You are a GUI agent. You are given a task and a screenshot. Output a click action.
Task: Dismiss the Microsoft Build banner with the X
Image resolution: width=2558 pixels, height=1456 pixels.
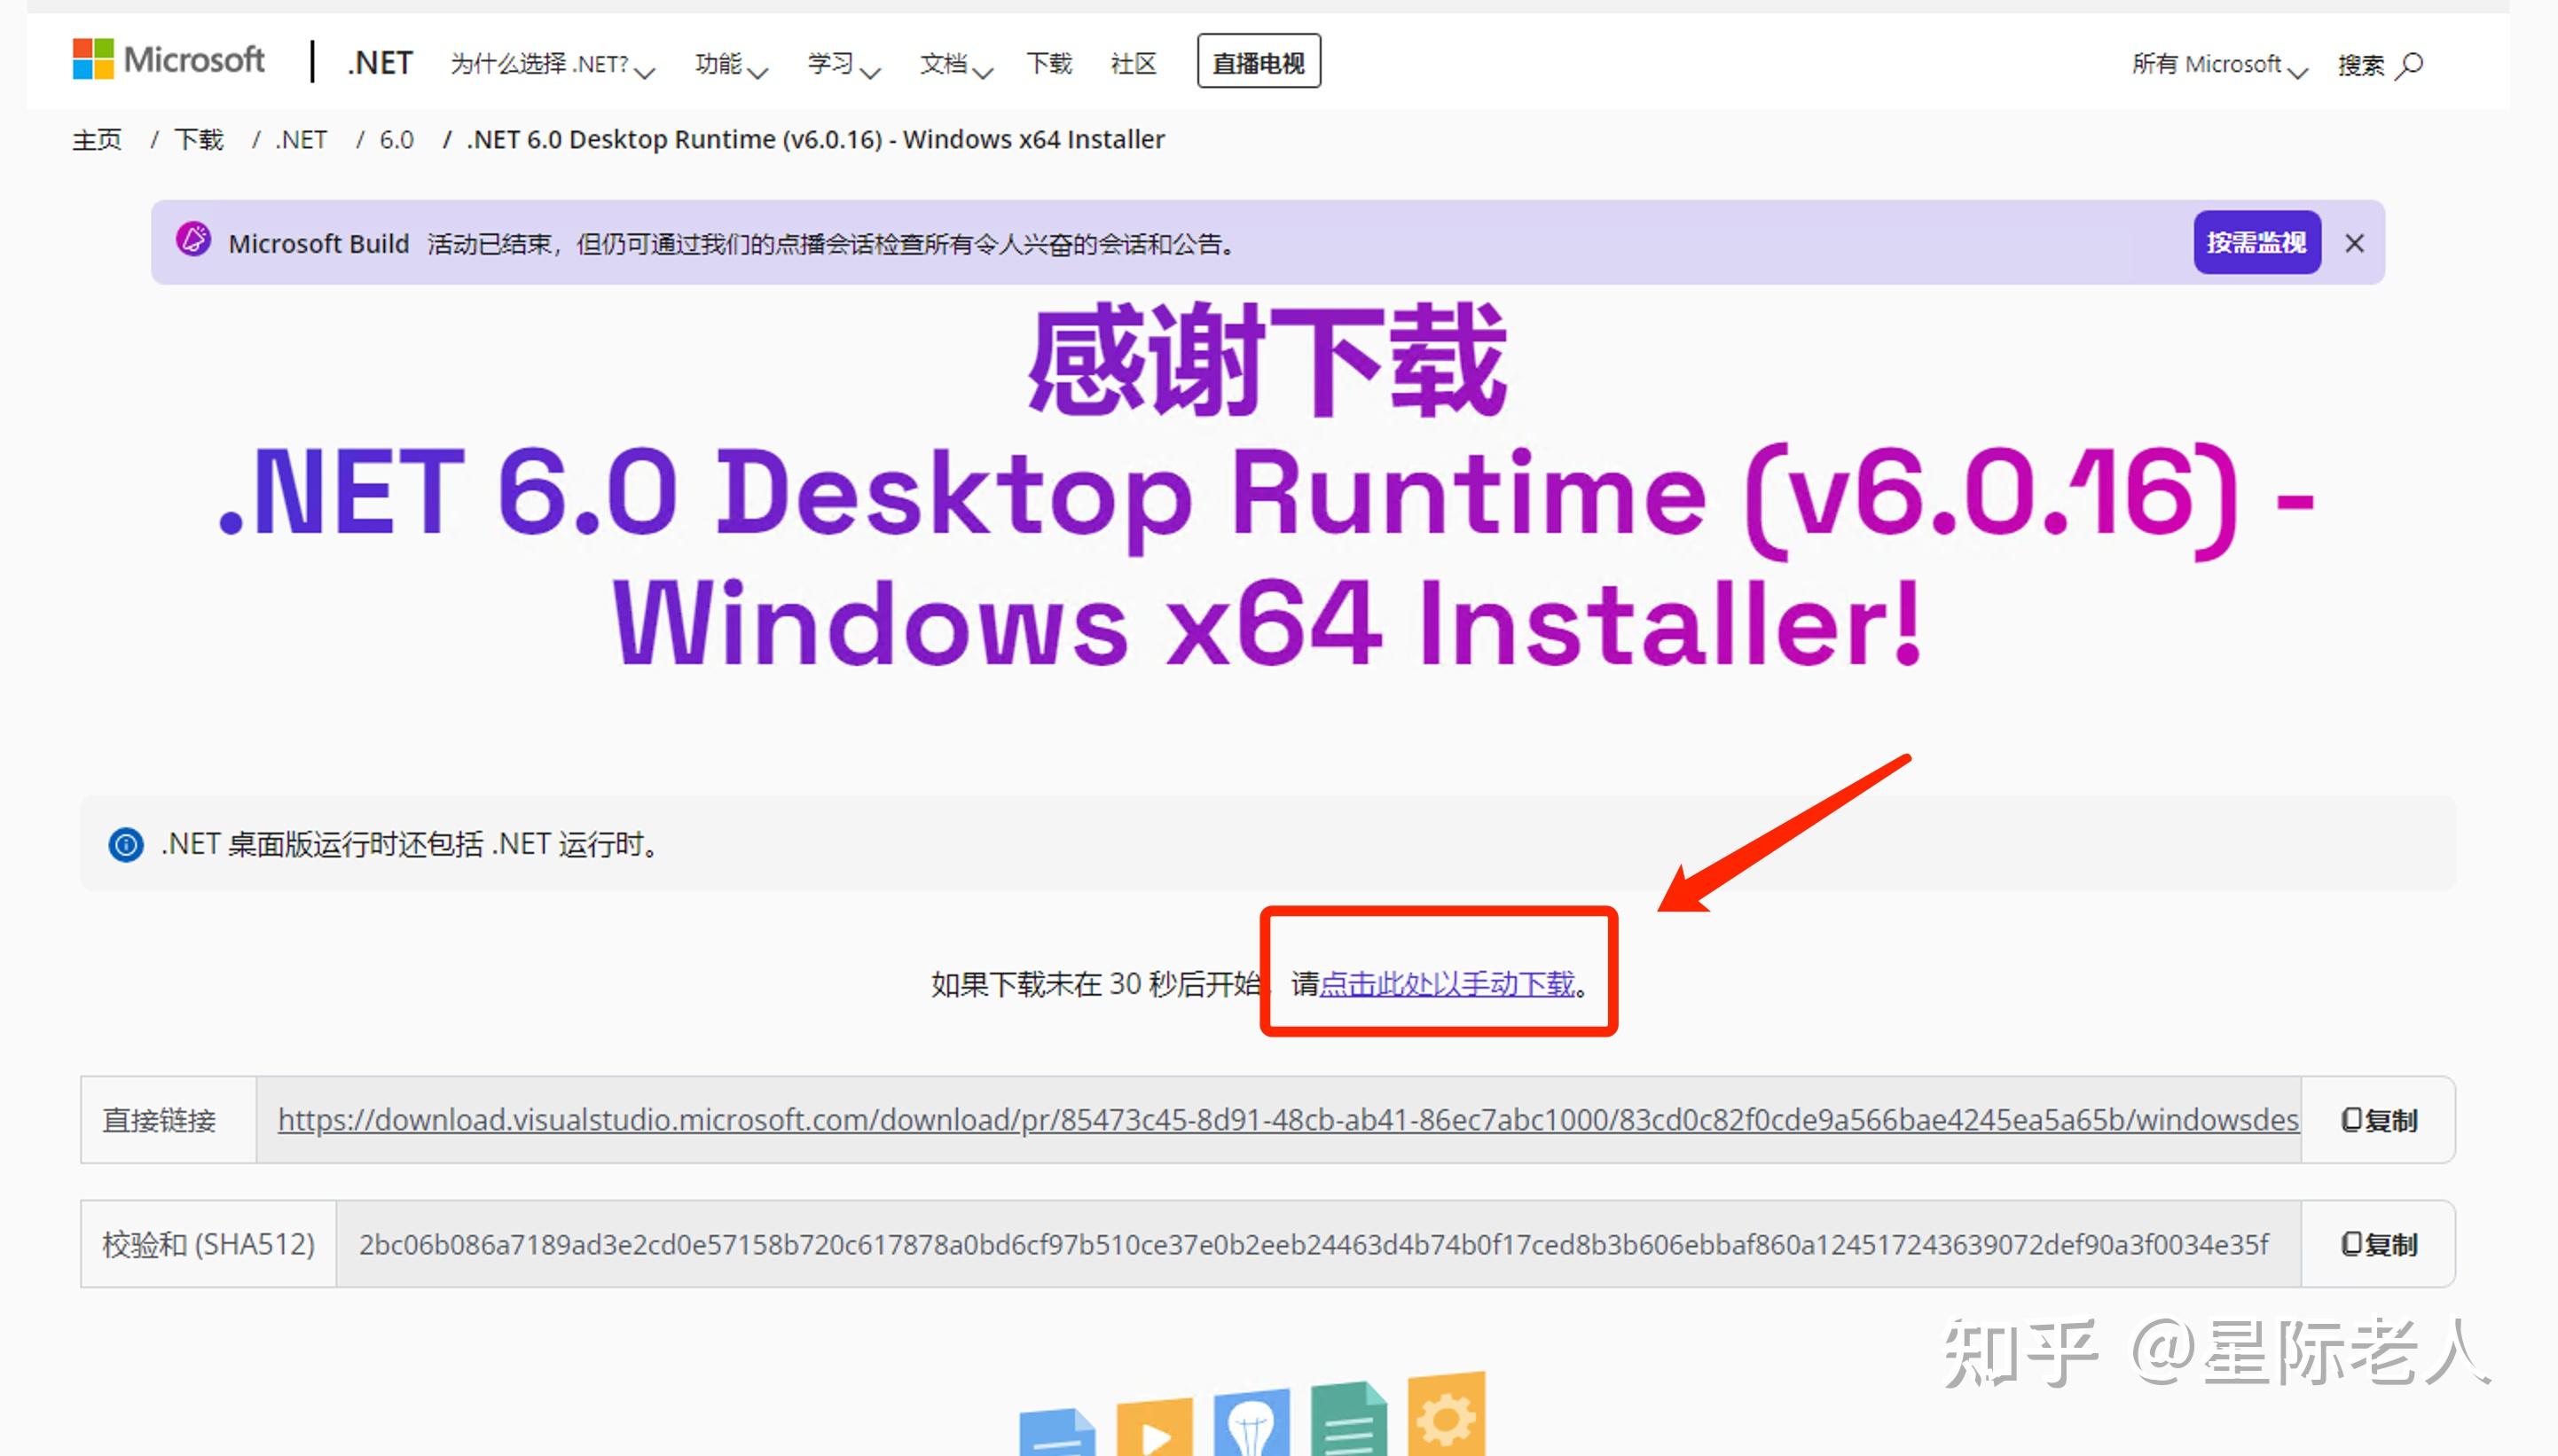(2356, 242)
